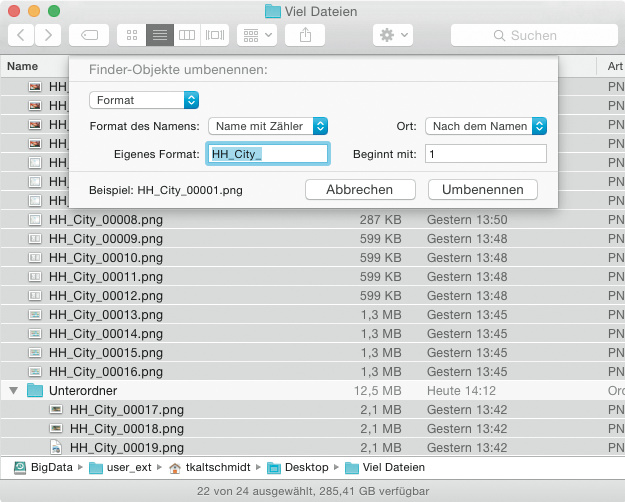This screenshot has height=502, width=625.
Task: Open user_ext in the path bar
Action: [120, 467]
